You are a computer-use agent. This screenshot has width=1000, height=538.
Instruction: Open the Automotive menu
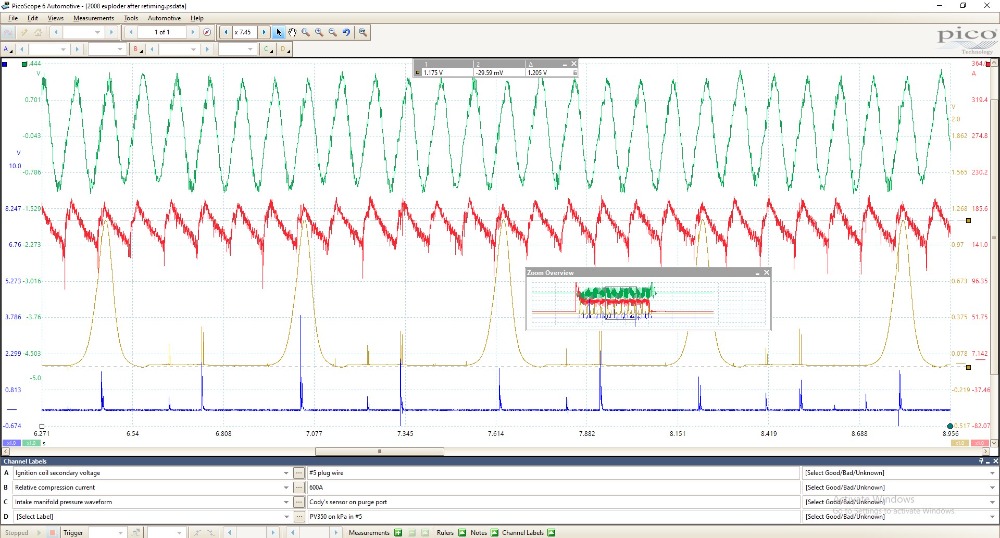164,18
